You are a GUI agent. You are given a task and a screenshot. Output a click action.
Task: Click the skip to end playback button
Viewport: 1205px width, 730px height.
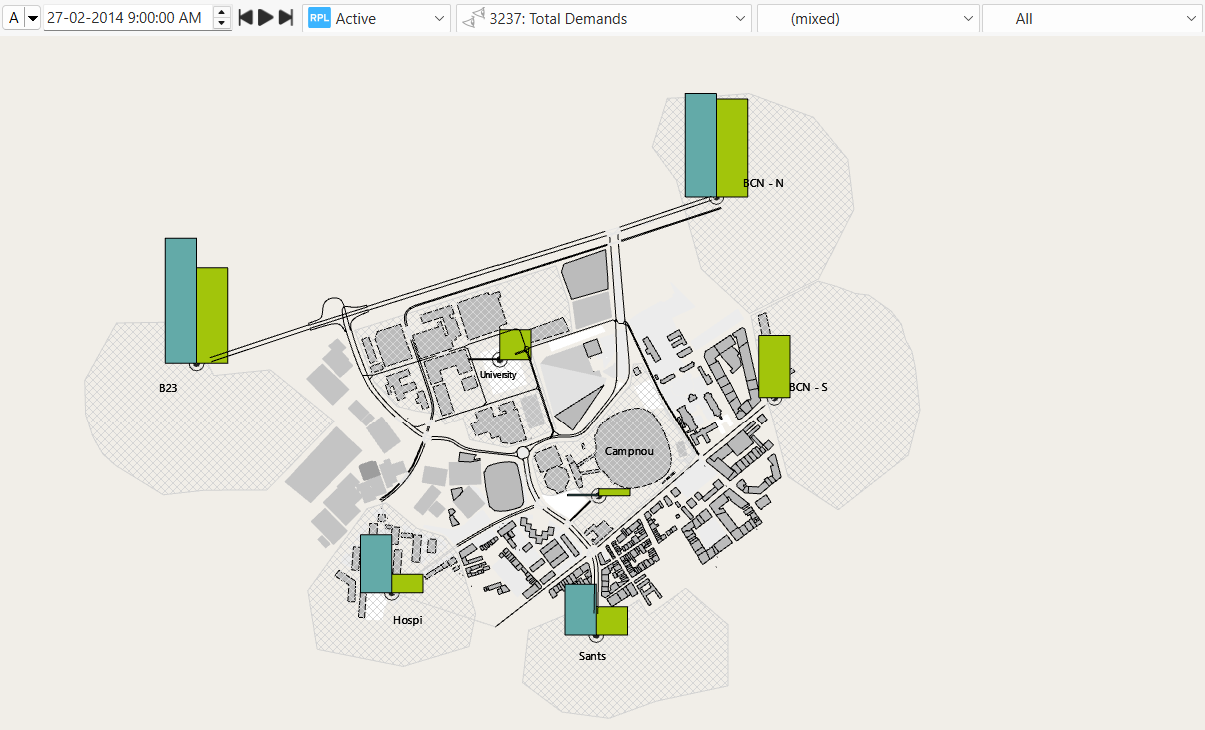coord(286,18)
